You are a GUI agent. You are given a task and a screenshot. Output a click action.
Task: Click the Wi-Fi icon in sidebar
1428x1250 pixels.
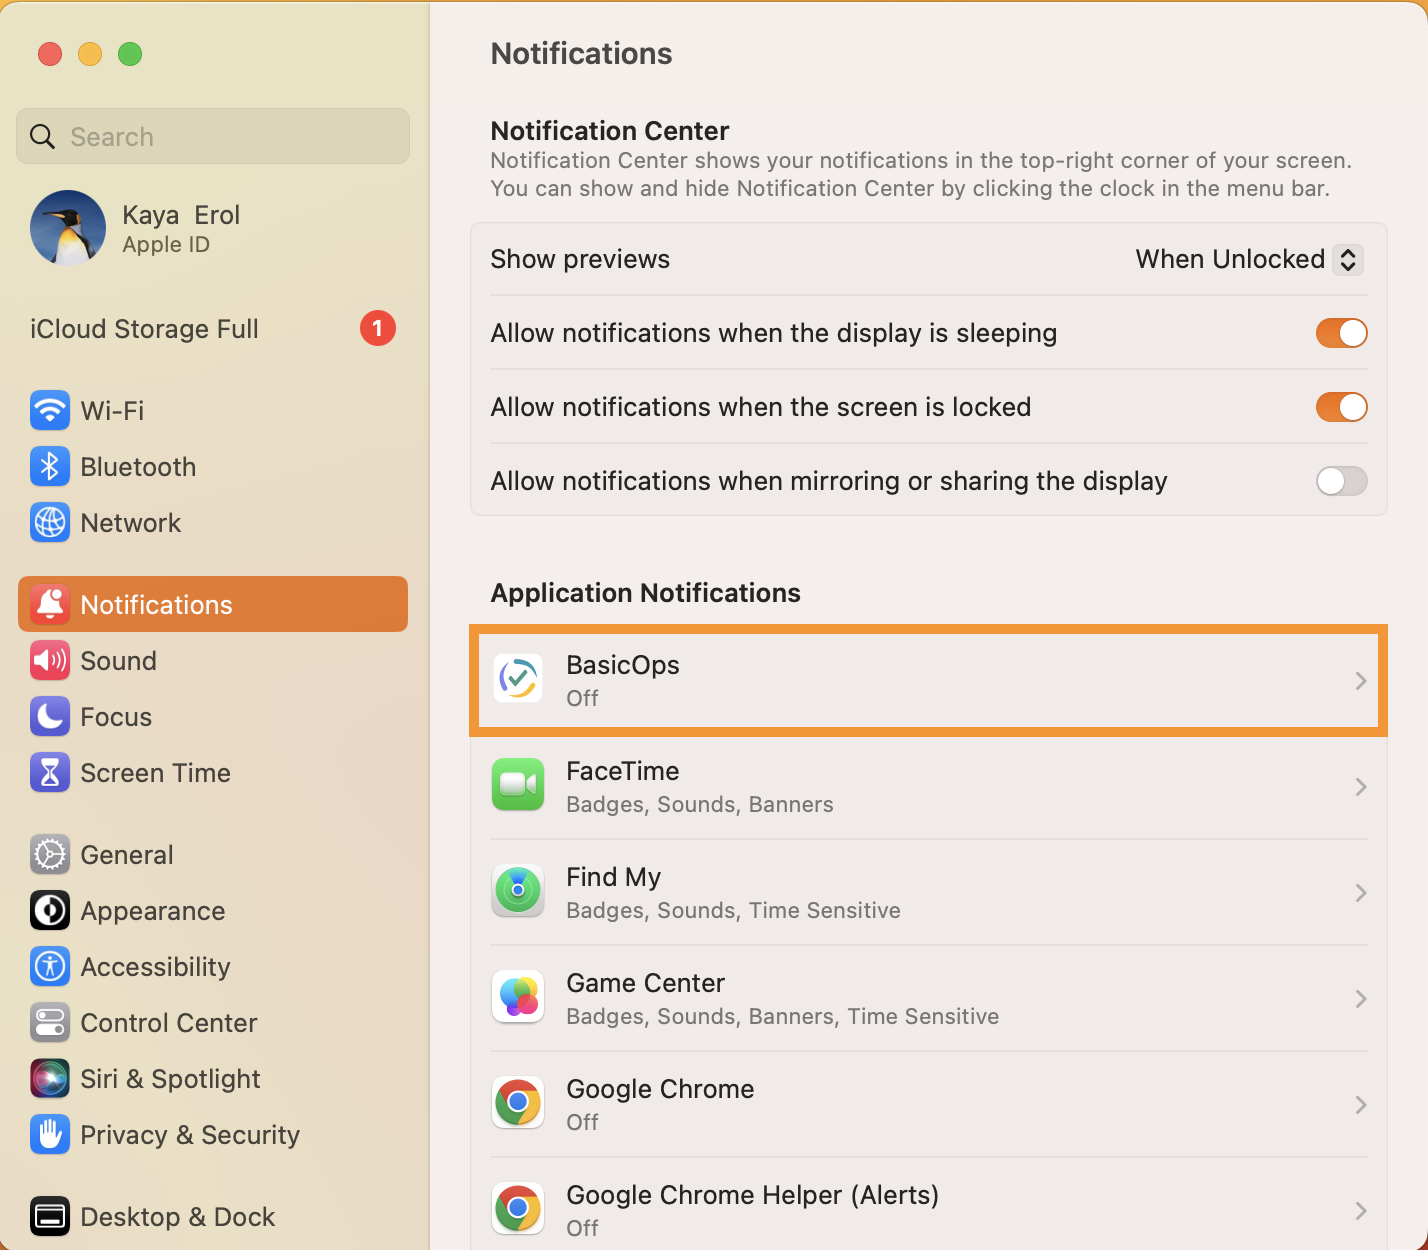[x=50, y=410]
